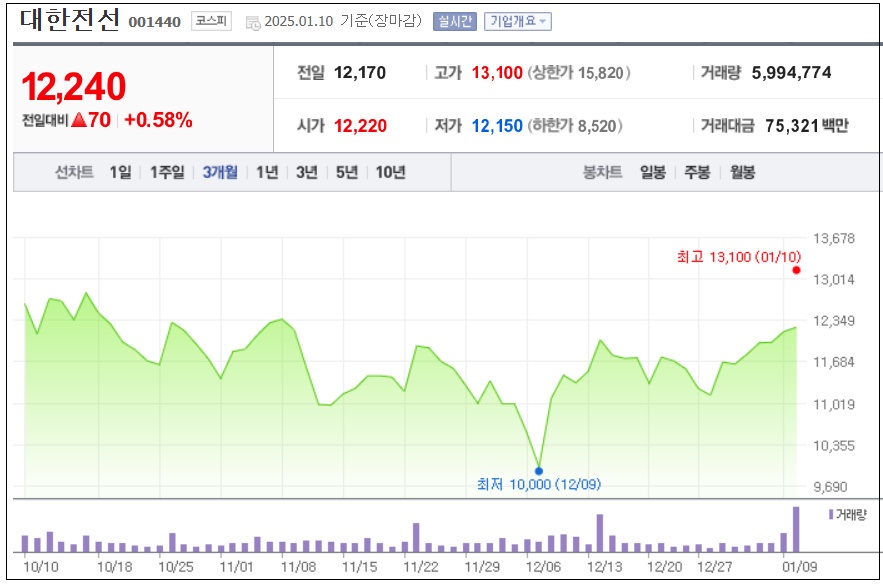Click the tallest volume bar near 01/09
Image resolution: width=883 pixels, height=585 pixels.
tap(796, 529)
